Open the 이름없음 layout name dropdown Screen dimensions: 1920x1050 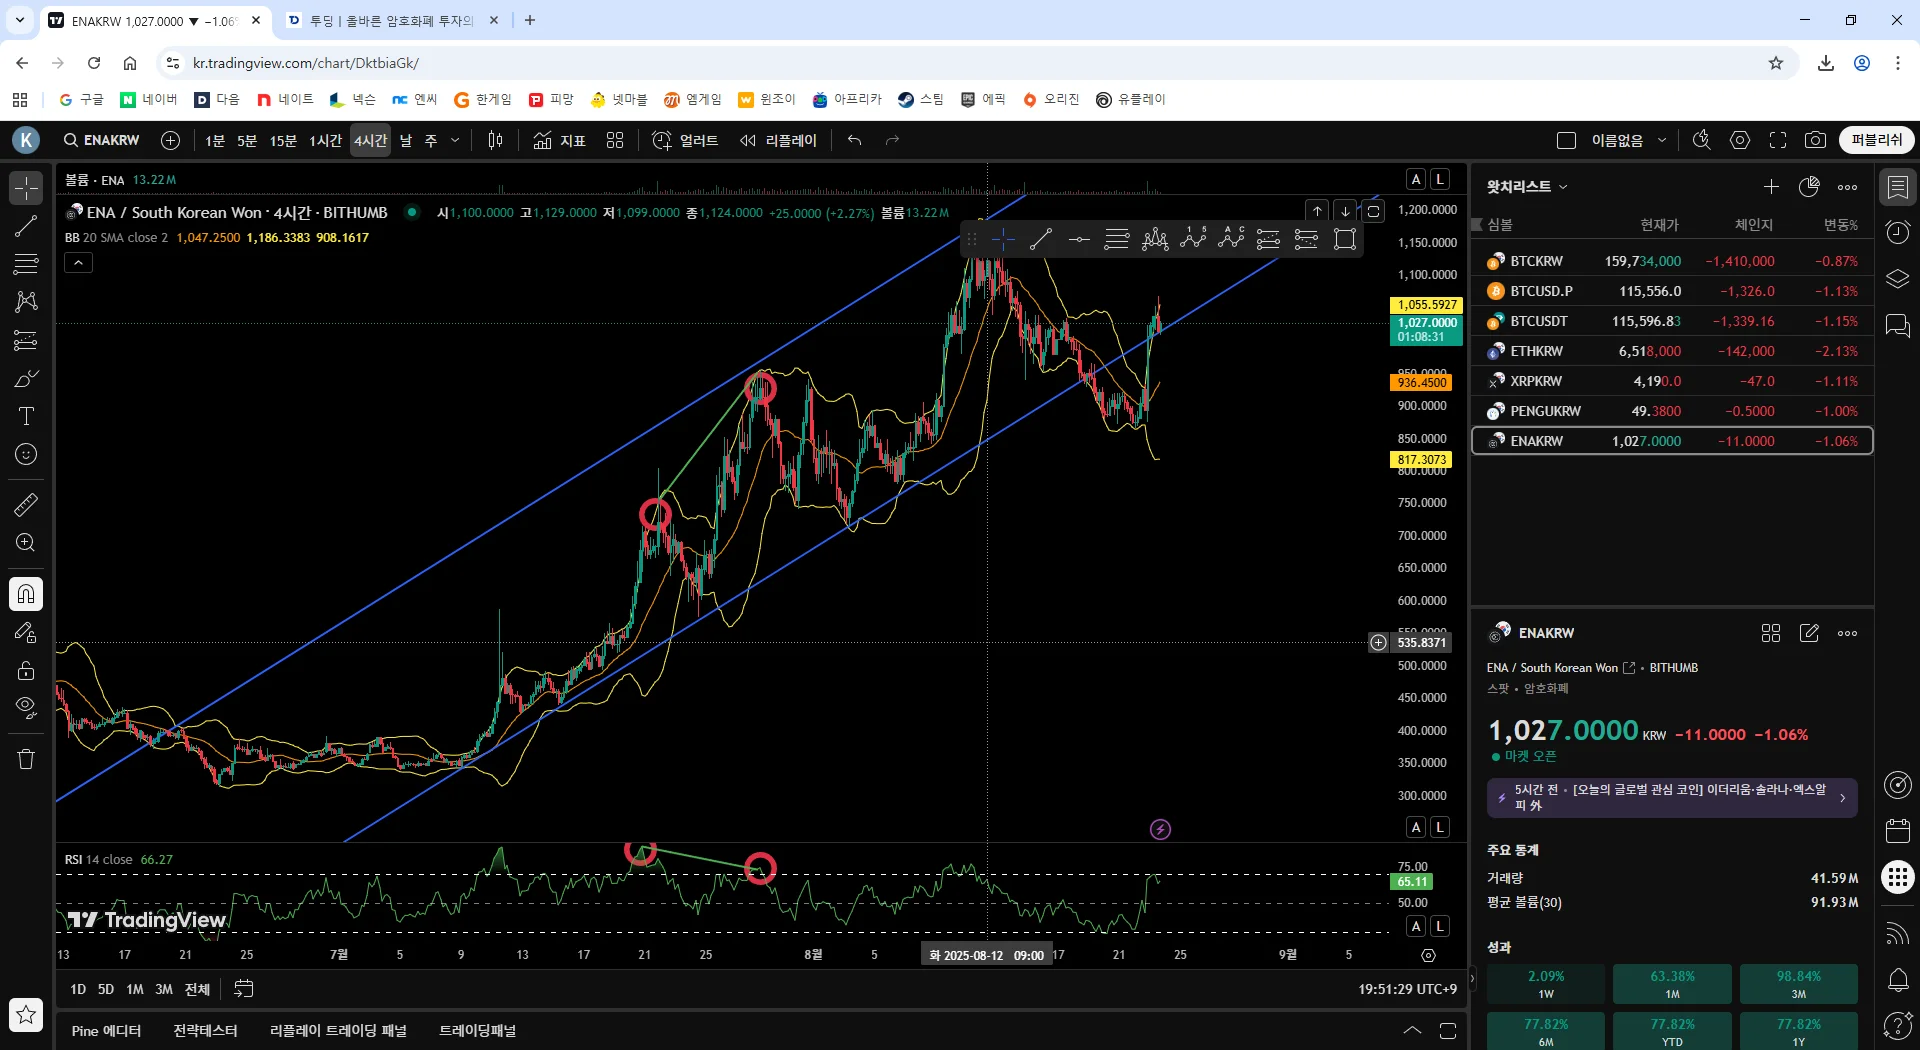pos(1630,141)
